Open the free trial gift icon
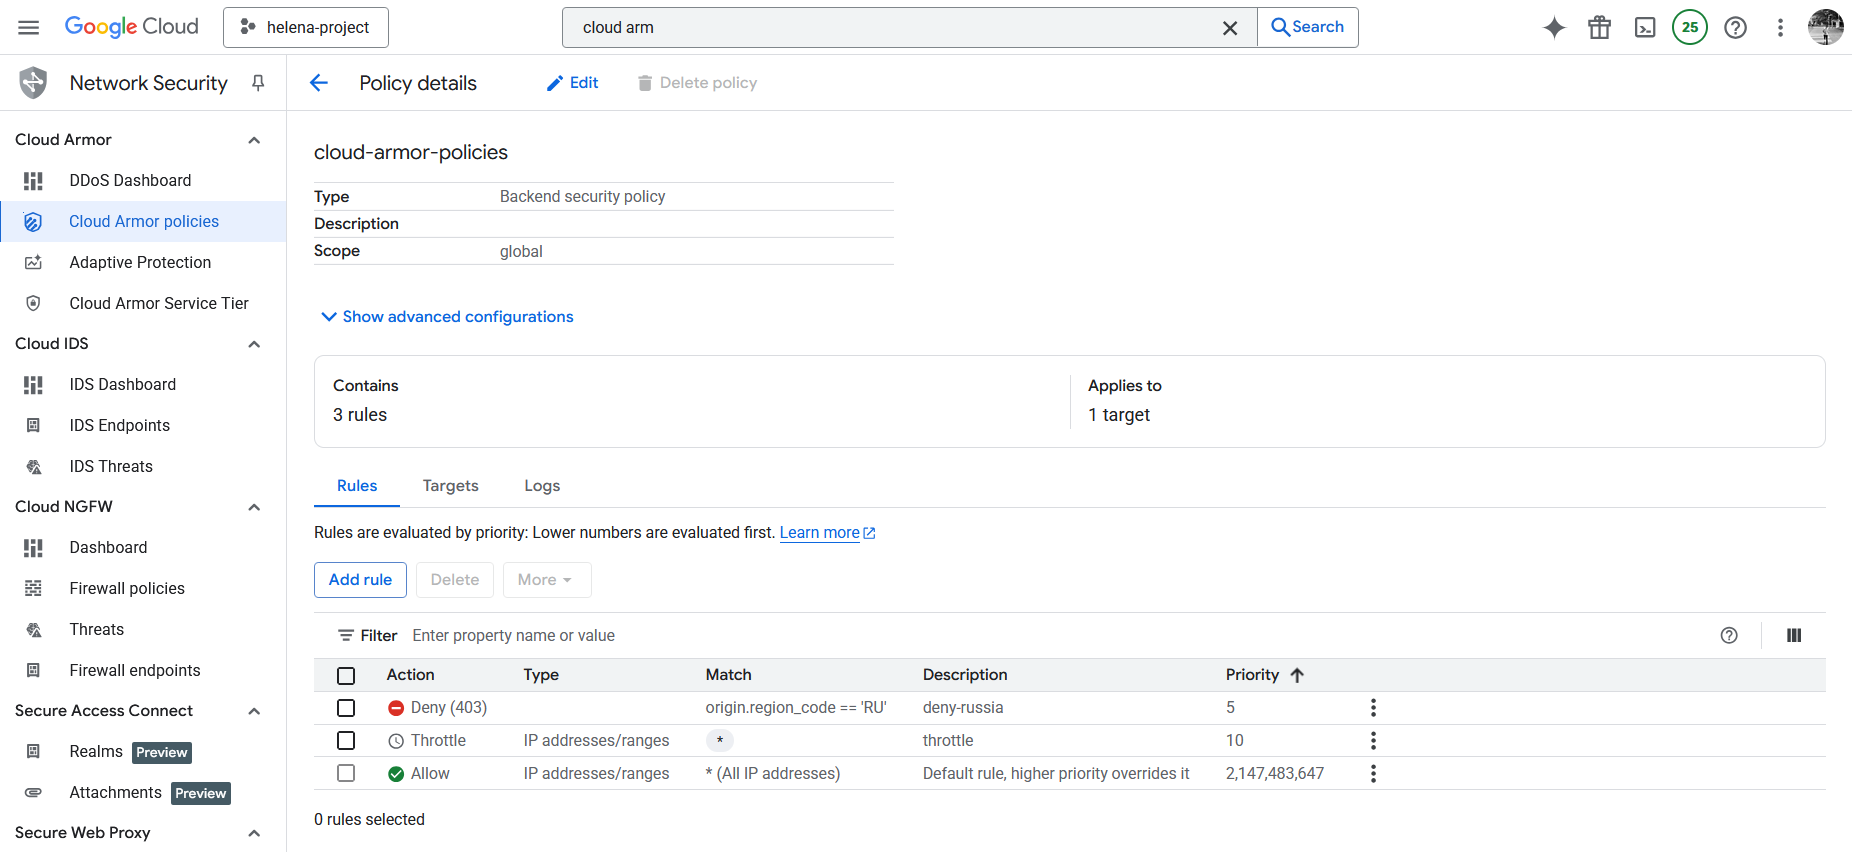Screen dimensions: 1852x852 click(1599, 28)
